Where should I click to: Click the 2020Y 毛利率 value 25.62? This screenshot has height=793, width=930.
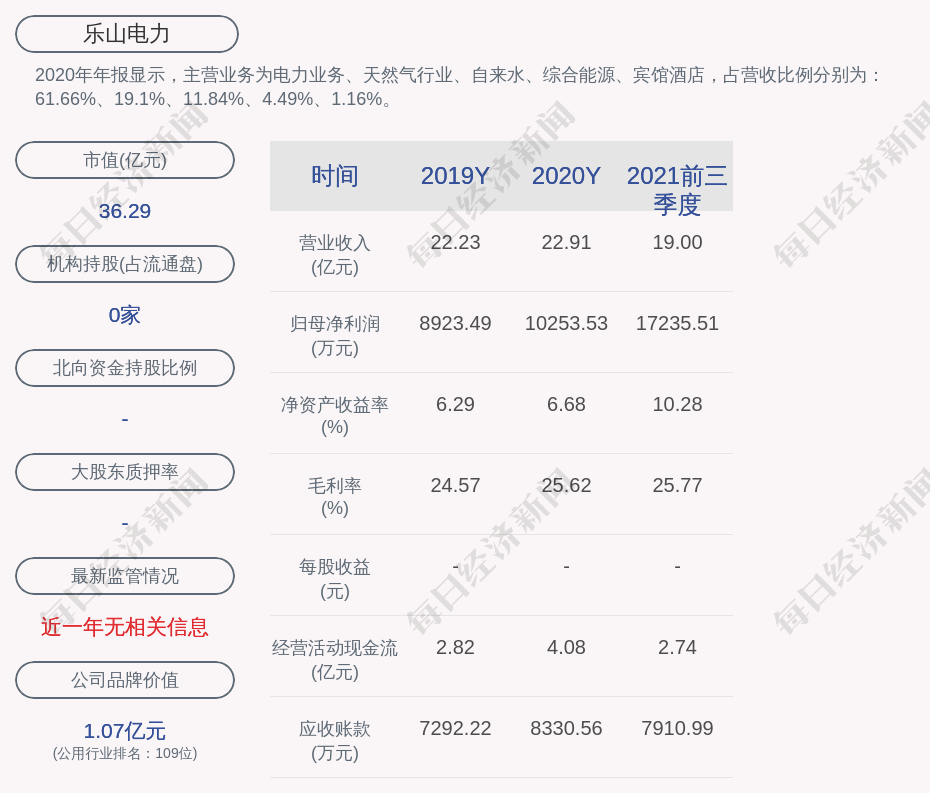pyautogui.click(x=566, y=485)
